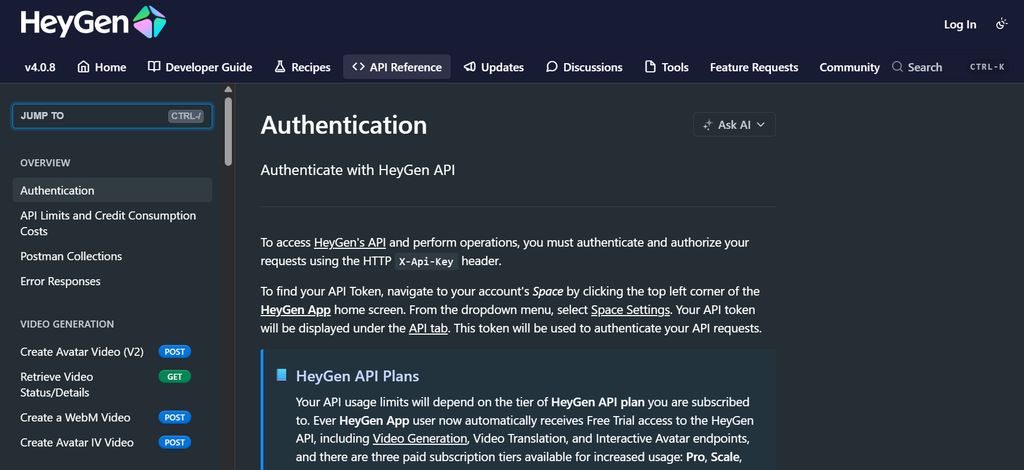Screen dimensions: 1024x470
Task: Click the code brackets icon of API Reference
Action: pyautogui.click(x=358, y=67)
